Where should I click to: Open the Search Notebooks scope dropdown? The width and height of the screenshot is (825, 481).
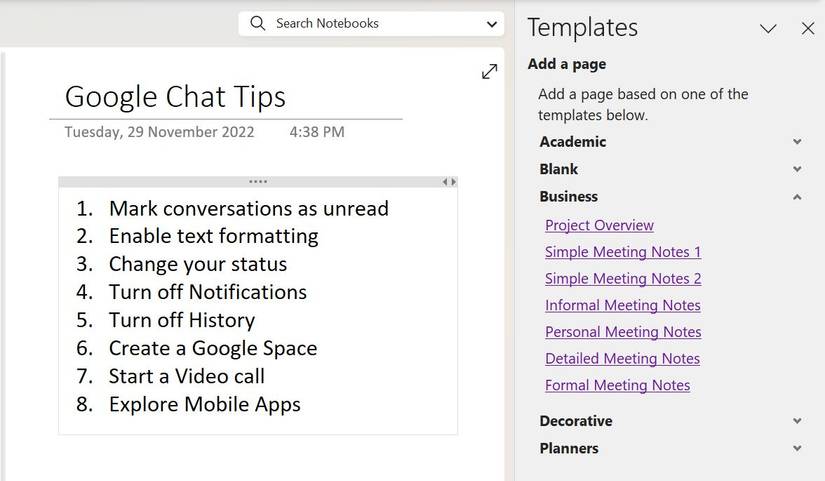click(x=491, y=23)
